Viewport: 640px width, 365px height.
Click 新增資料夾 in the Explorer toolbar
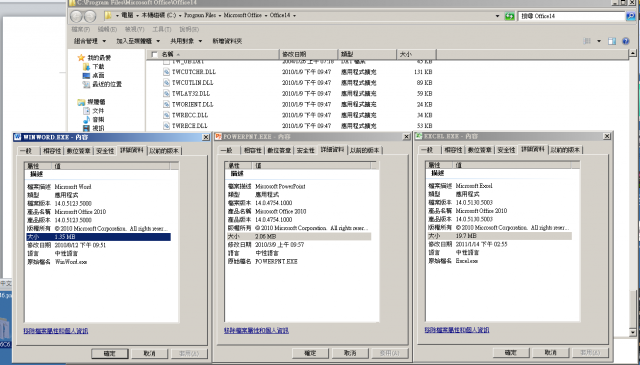click(227, 41)
